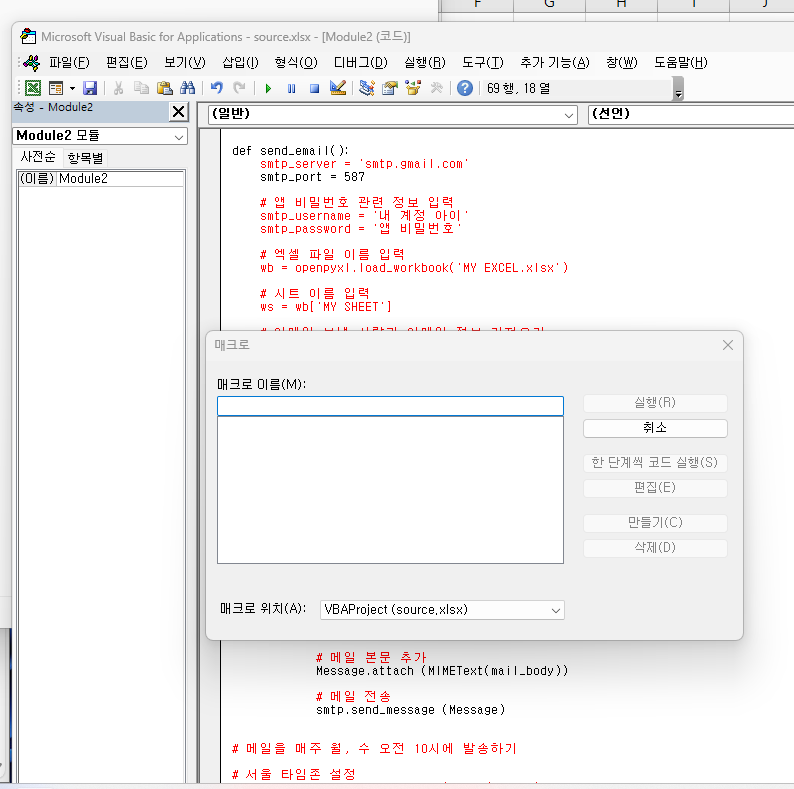The width and height of the screenshot is (794, 789).
Task: Stop execution with the Reset square icon
Action: [314, 89]
